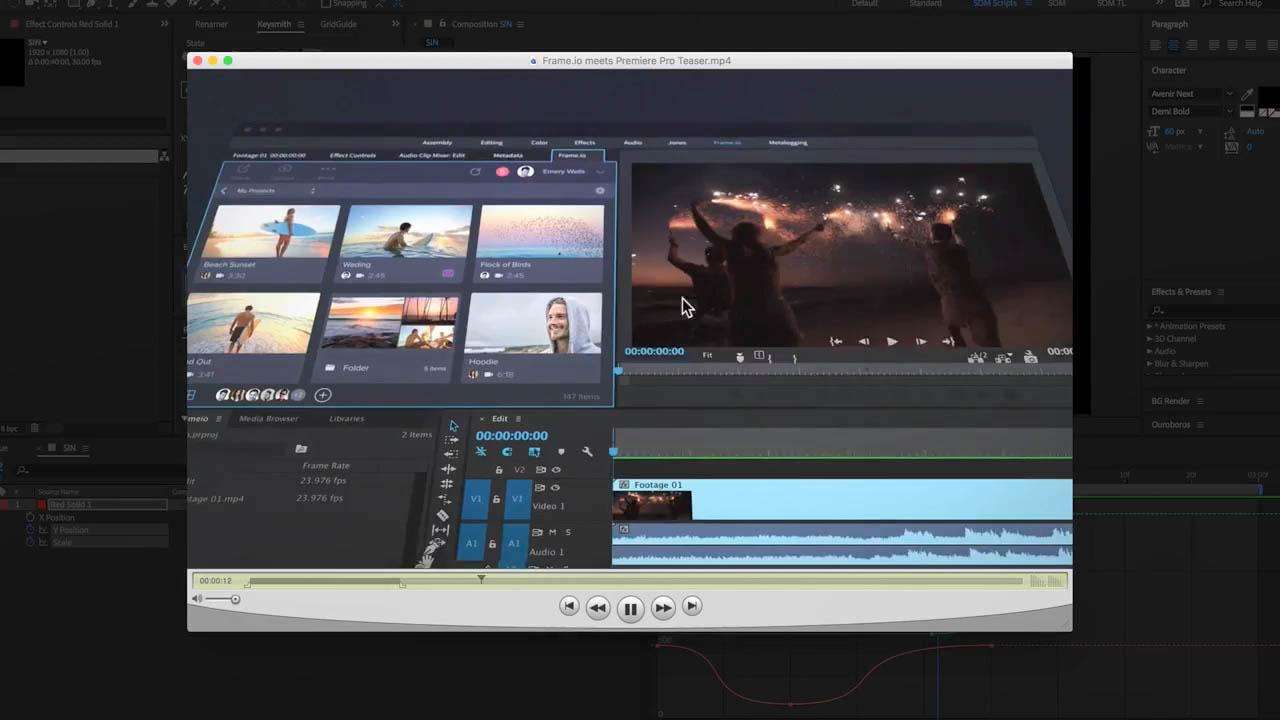Select the Editing workspace
The image size is (1280, 720).
[491, 142]
